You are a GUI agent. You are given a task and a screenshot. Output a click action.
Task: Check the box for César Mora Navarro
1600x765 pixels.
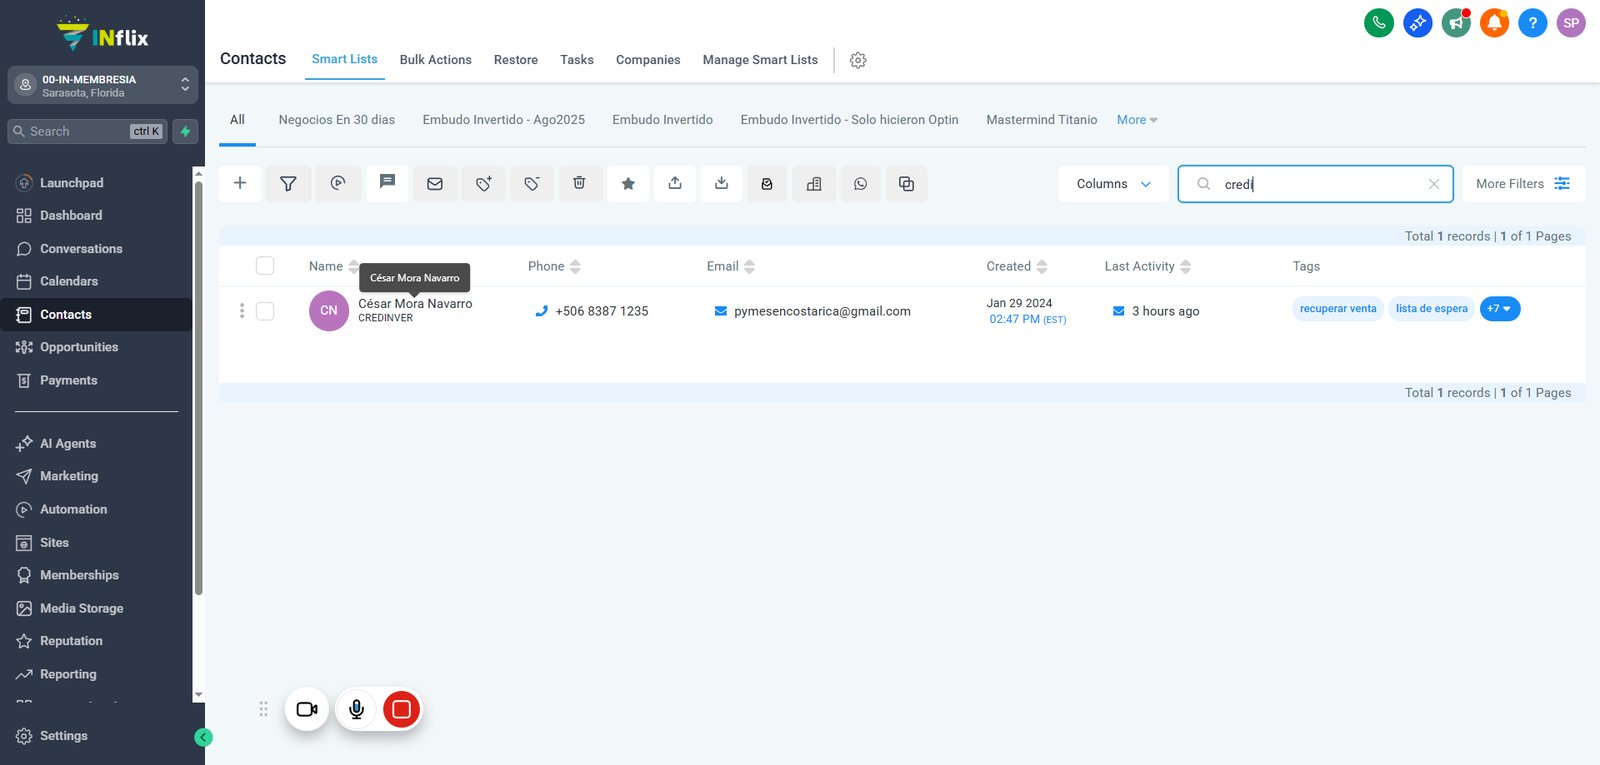pyautogui.click(x=265, y=311)
